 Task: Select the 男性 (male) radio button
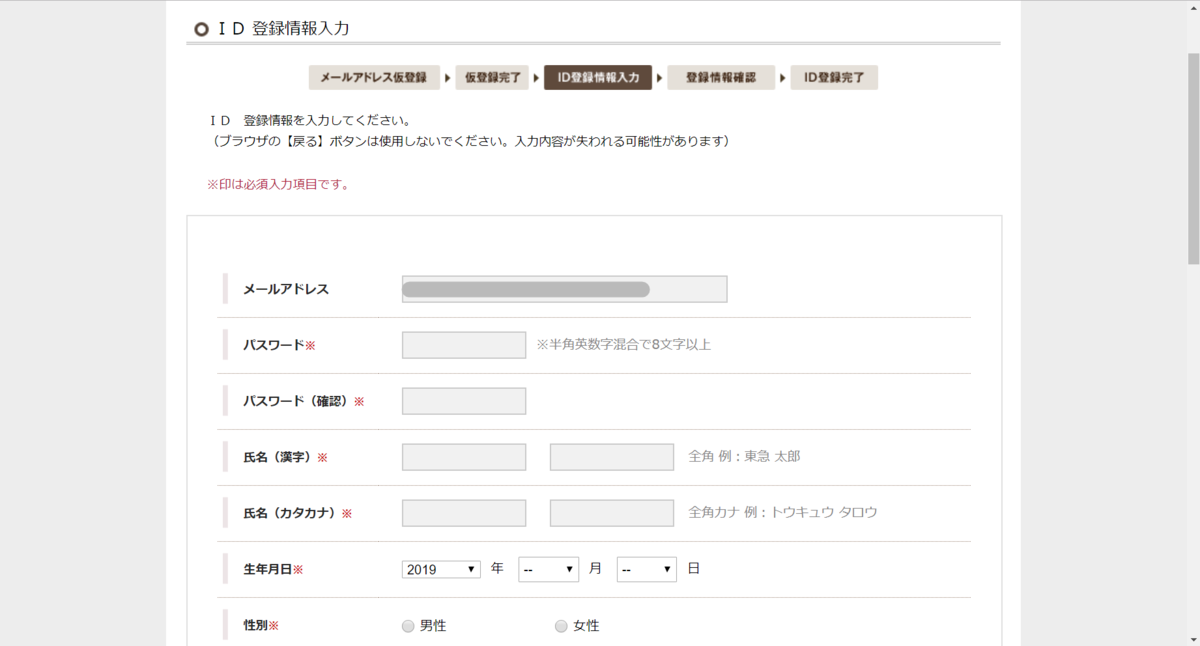pos(408,625)
